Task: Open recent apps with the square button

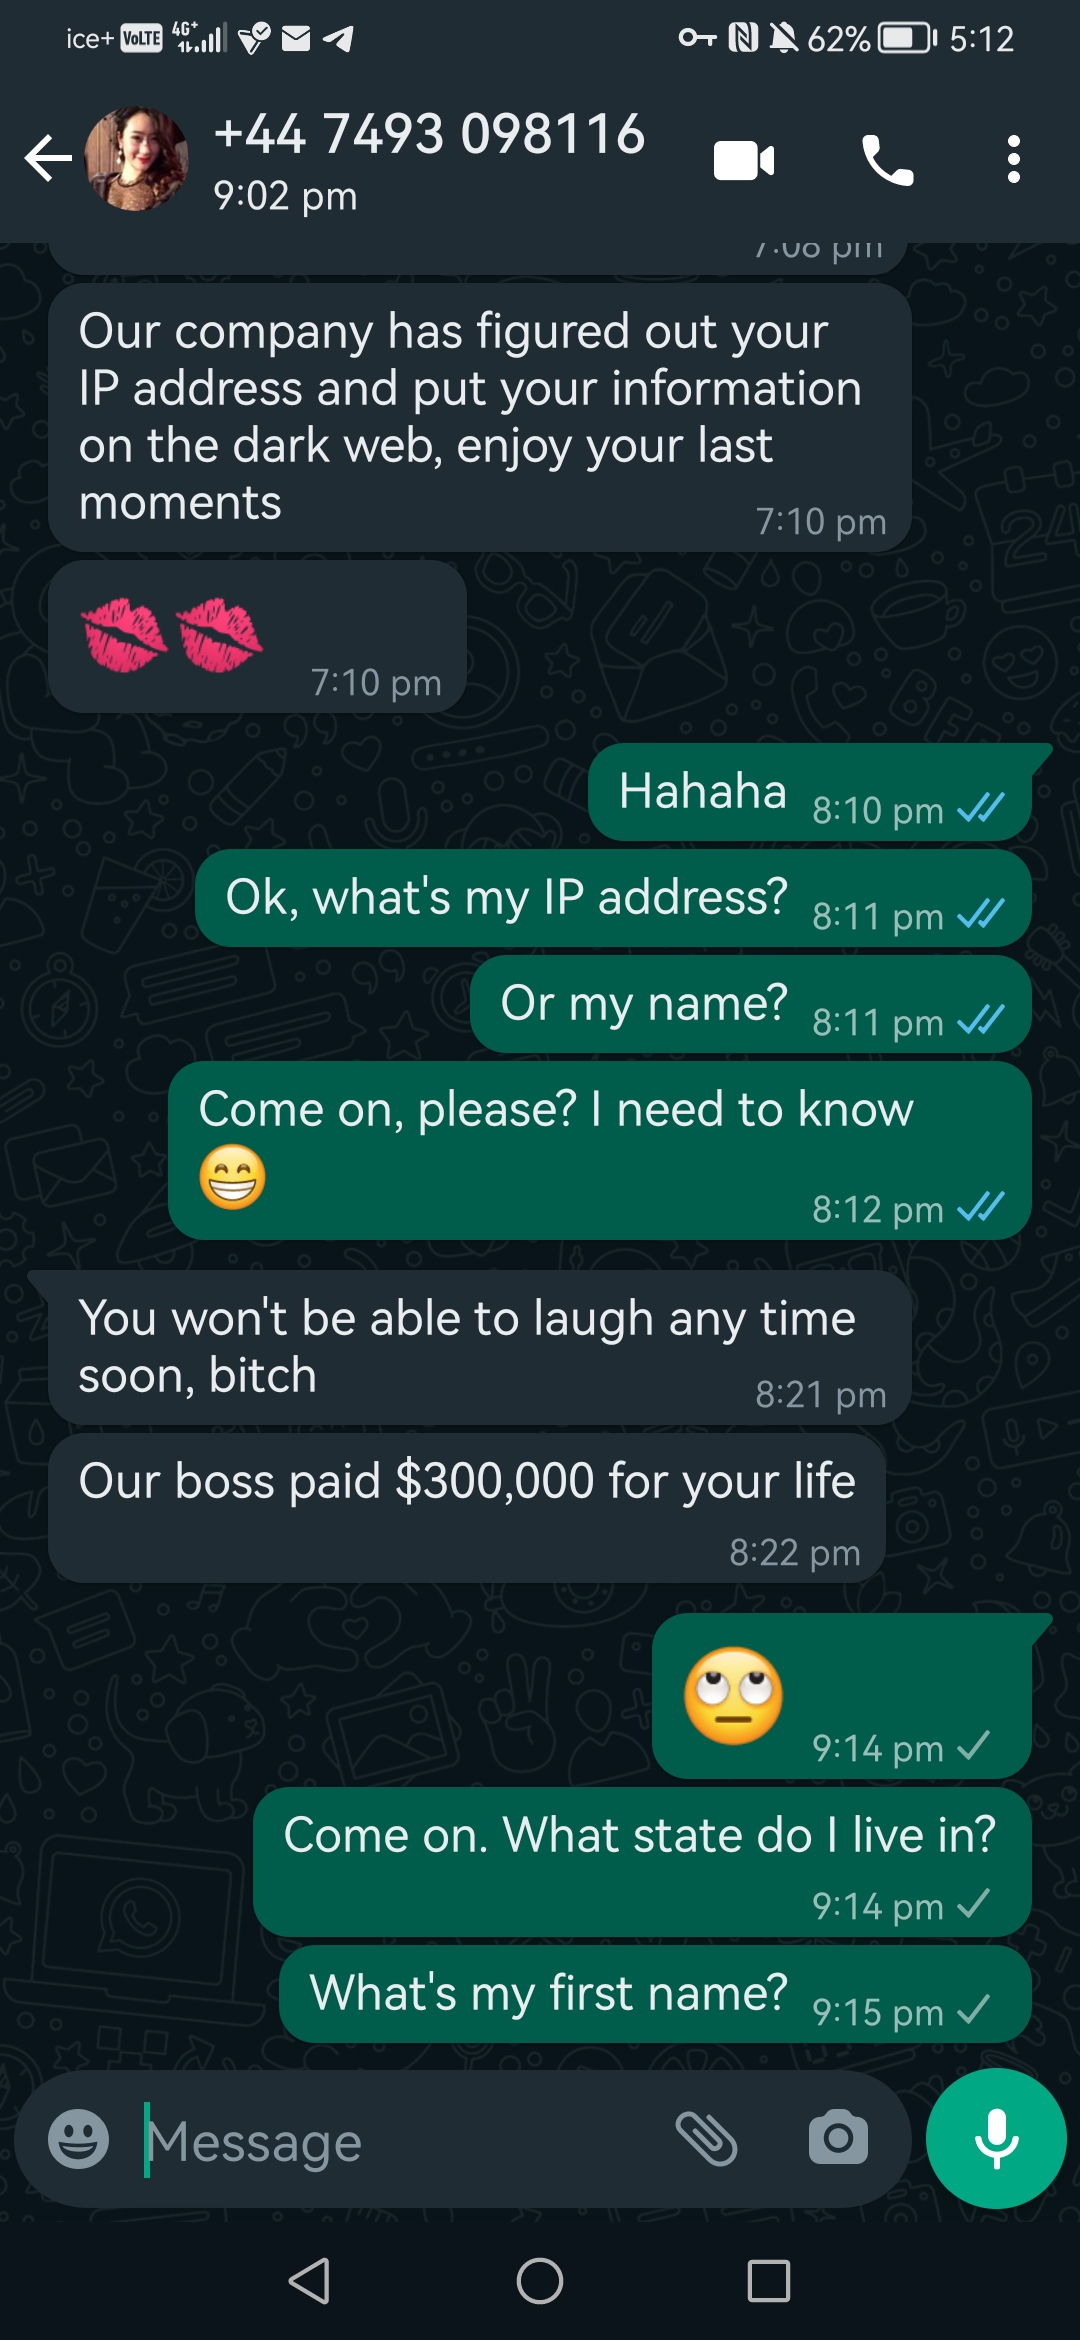Action: (769, 2281)
